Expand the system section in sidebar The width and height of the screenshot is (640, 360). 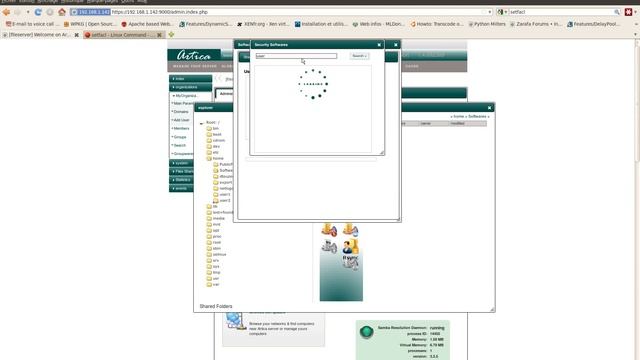coord(181,163)
